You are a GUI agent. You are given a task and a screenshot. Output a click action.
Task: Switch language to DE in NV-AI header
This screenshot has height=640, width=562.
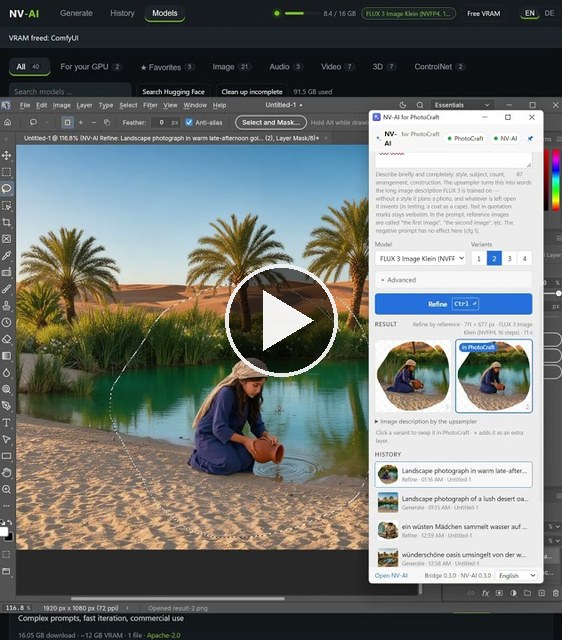click(x=549, y=13)
